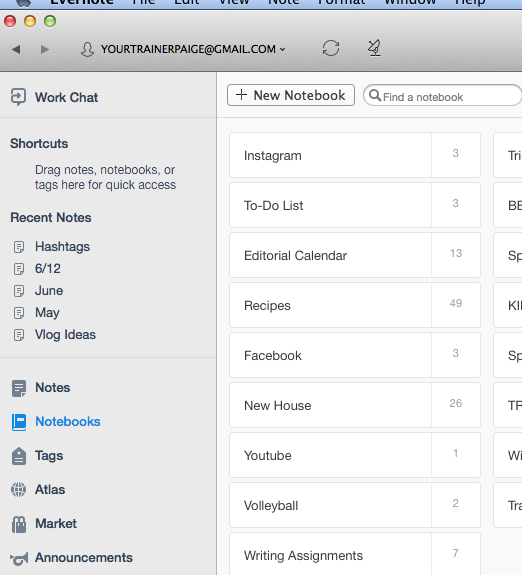Open the Vlog Ideas recent note
This screenshot has width=522, height=575.
65,335
